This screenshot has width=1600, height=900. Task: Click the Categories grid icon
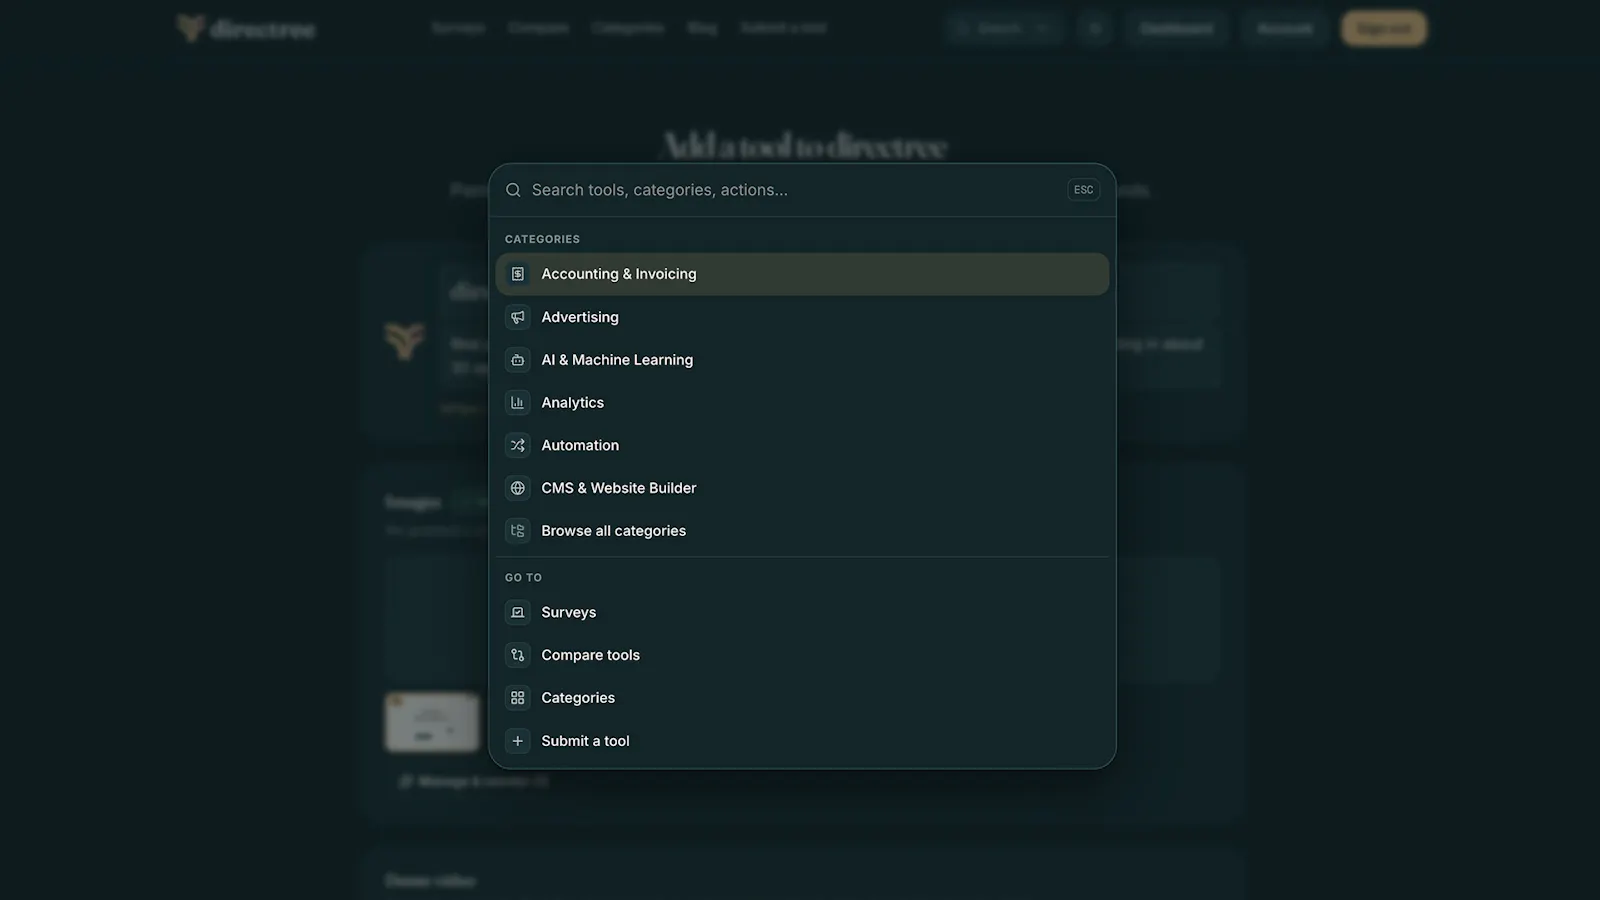518,698
